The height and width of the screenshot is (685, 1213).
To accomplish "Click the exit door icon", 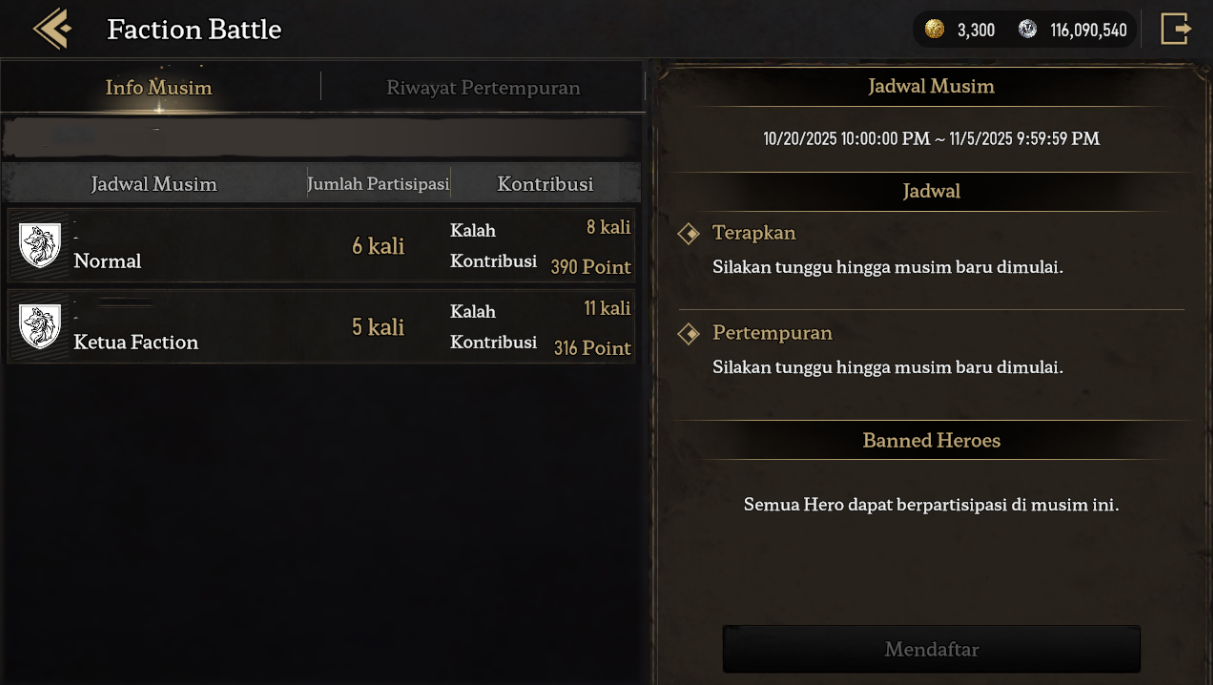I will click(1176, 29).
